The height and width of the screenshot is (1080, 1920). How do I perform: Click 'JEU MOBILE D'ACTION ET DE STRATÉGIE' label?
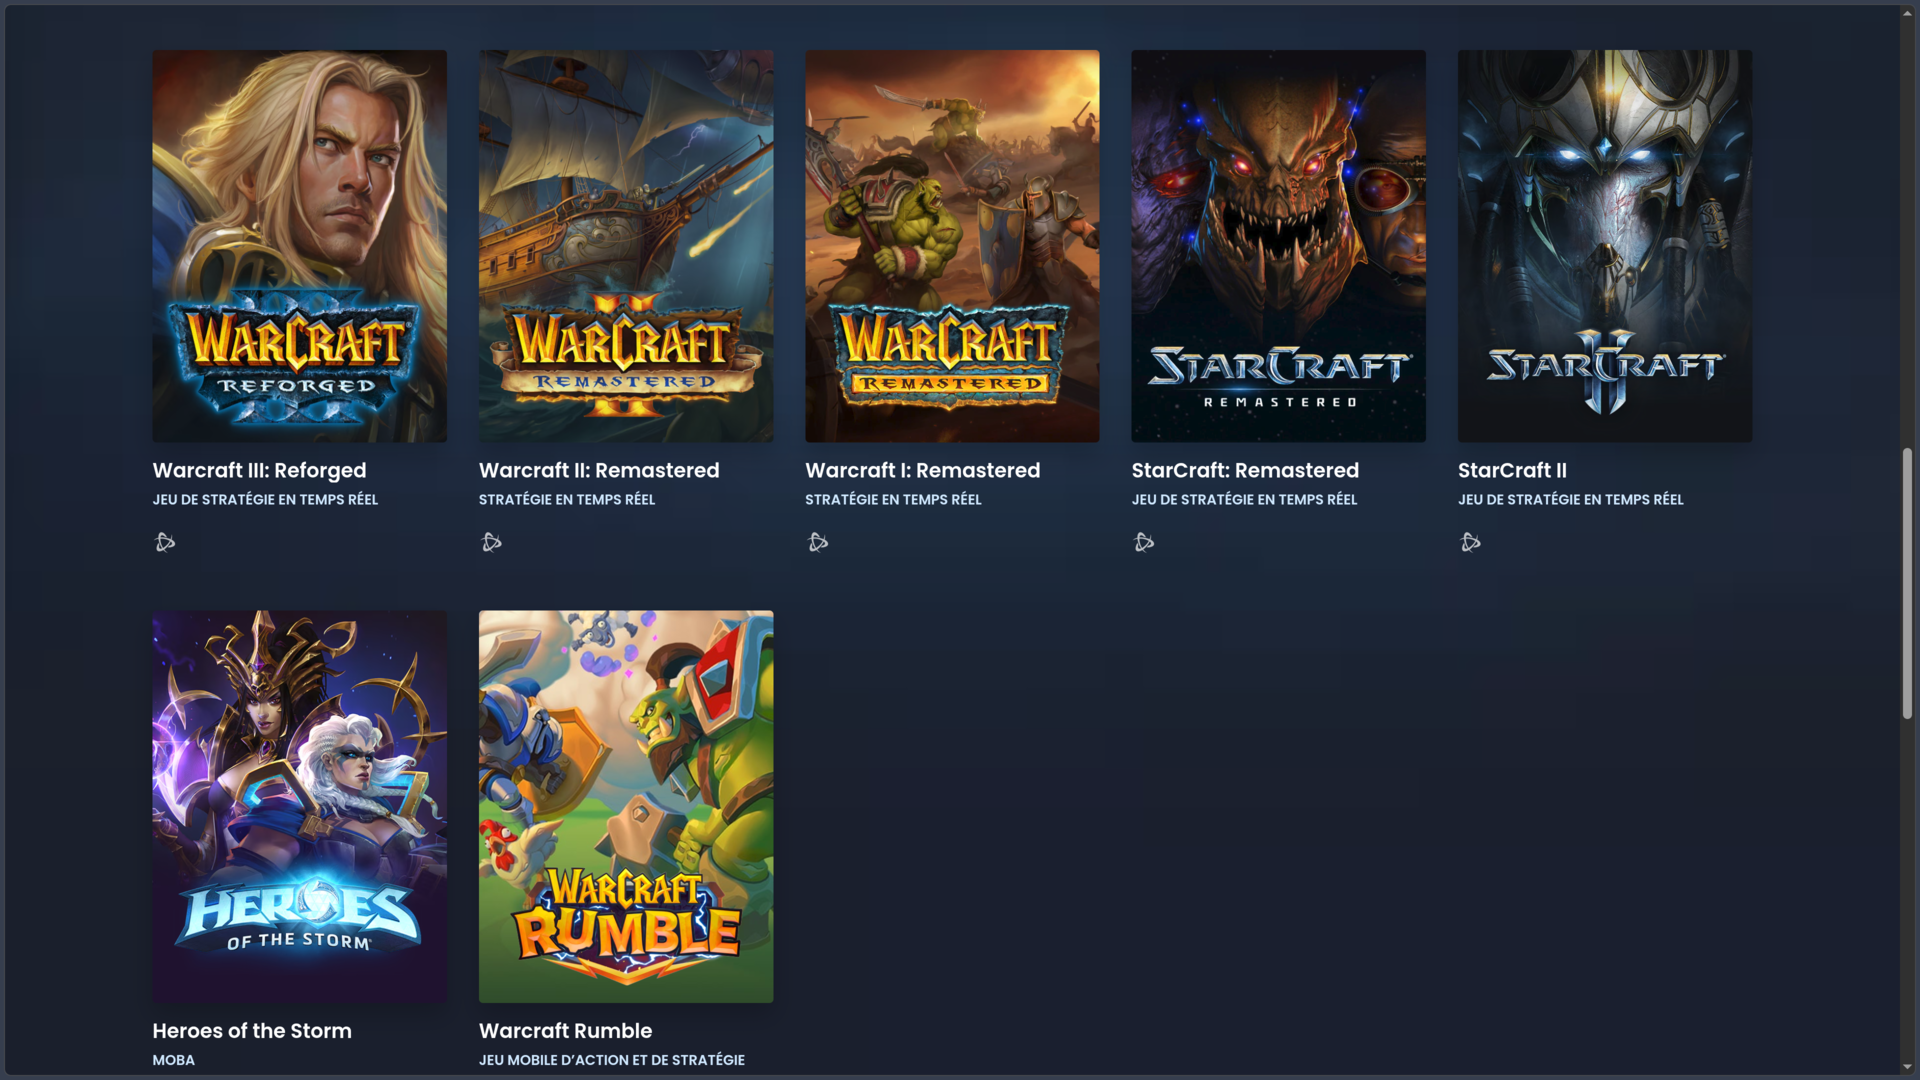tap(612, 1060)
